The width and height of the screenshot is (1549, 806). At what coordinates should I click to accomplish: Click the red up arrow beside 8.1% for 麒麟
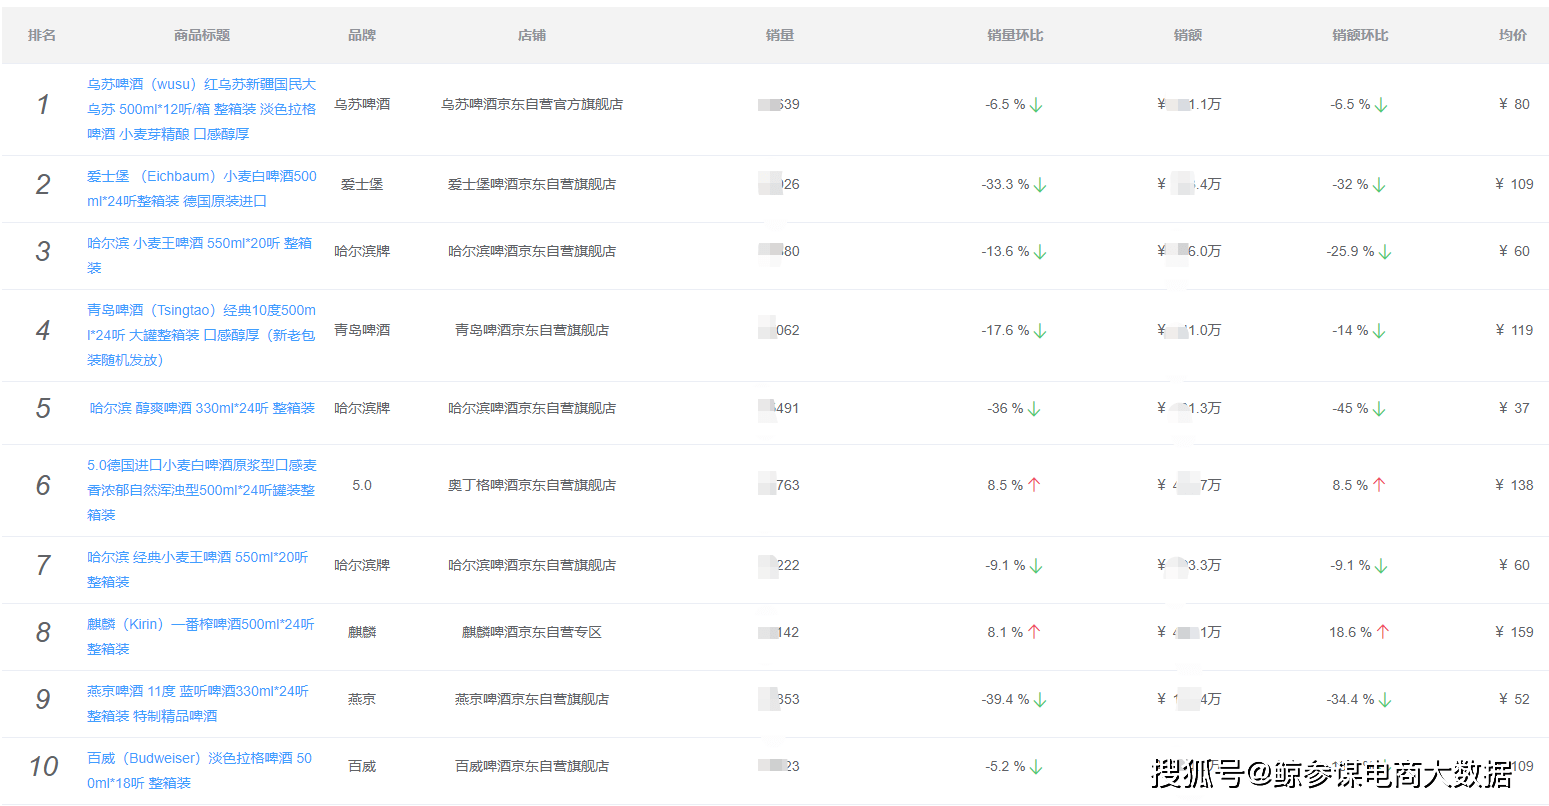pyautogui.click(x=1035, y=630)
